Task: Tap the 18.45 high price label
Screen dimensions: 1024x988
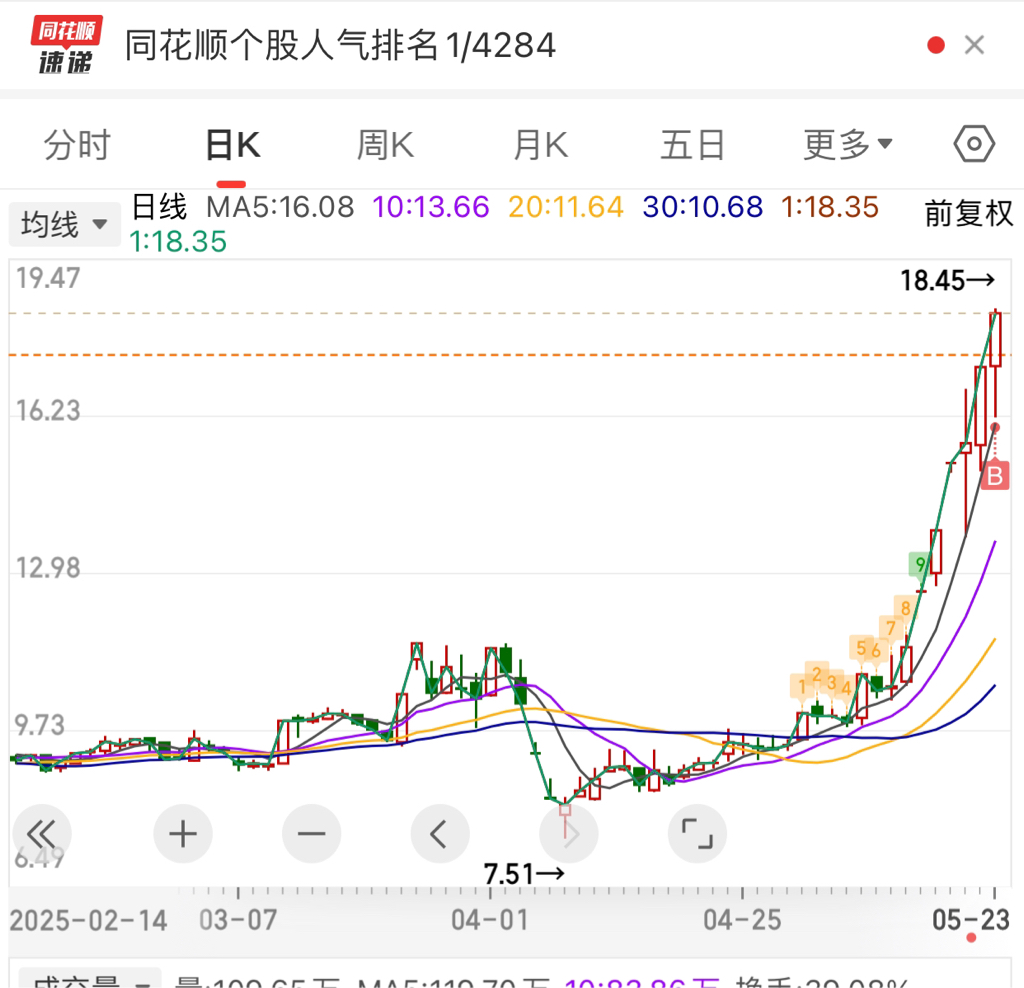Action: click(948, 281)
